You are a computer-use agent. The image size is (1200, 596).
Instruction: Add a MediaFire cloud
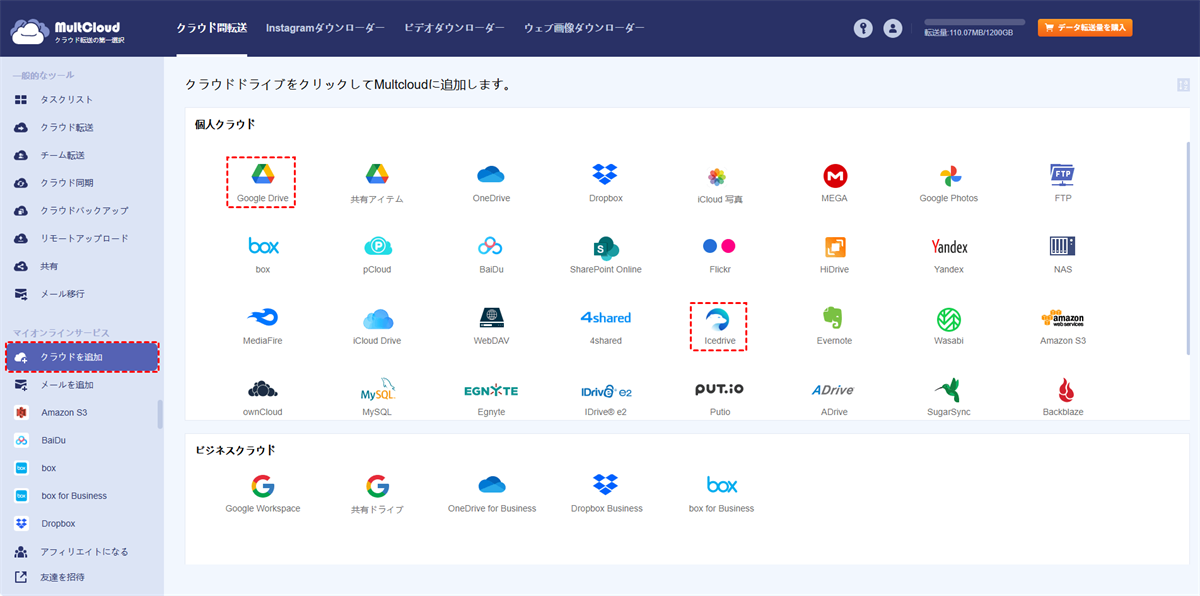click(262, 326)
